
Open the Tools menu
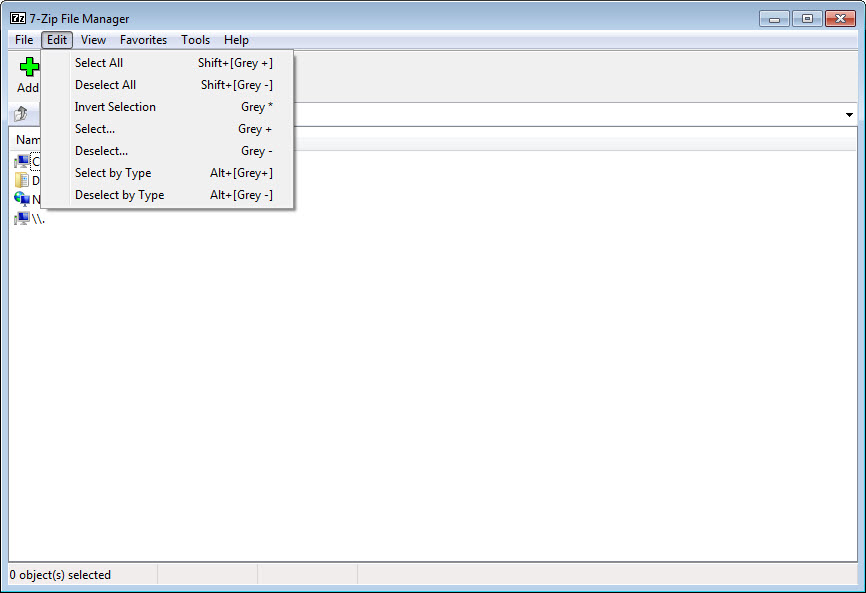click(196, 40)
